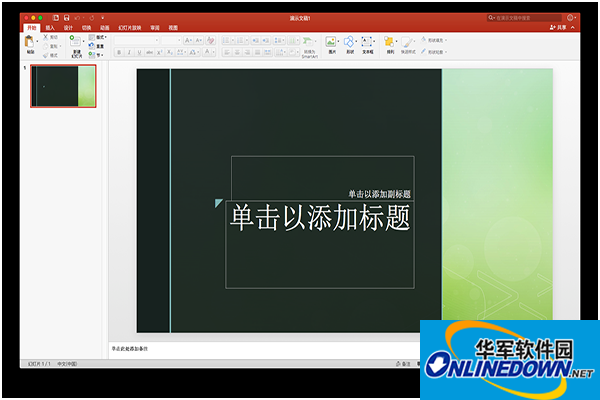Click the Paste clipboard icon
Image resolution: width=600 pixels, height=400 pixels.
(29, 41)
